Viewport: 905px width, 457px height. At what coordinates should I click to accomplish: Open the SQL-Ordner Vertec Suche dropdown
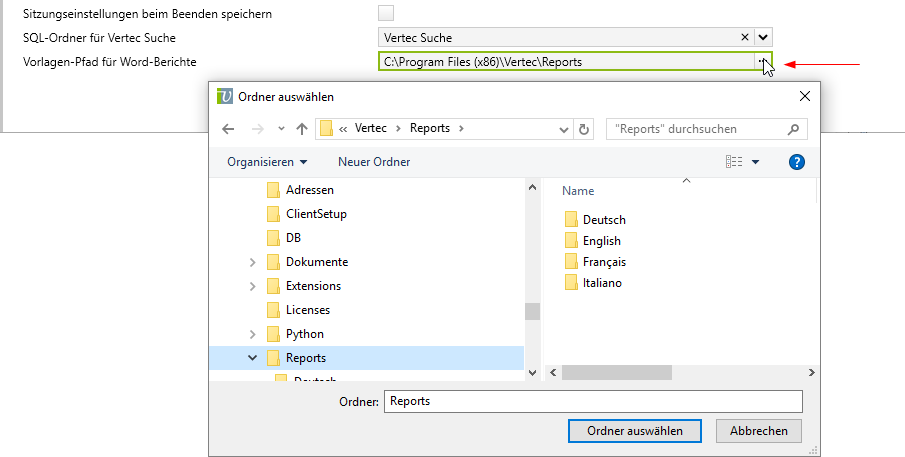pyautogui.click(x=763, y=37)
